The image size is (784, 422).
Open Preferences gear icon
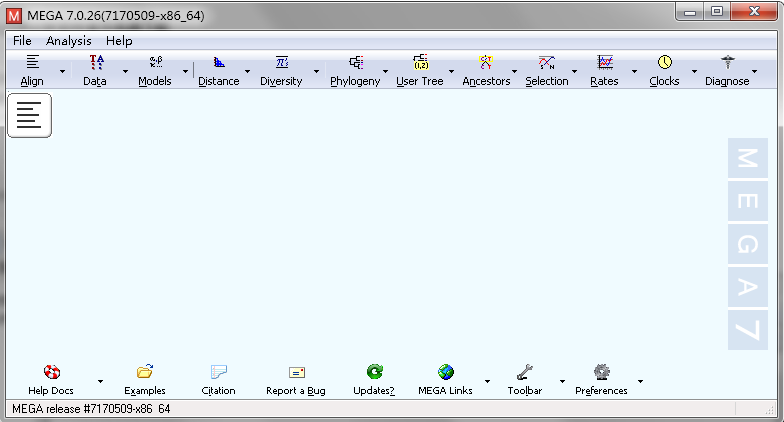pos(602,372)
